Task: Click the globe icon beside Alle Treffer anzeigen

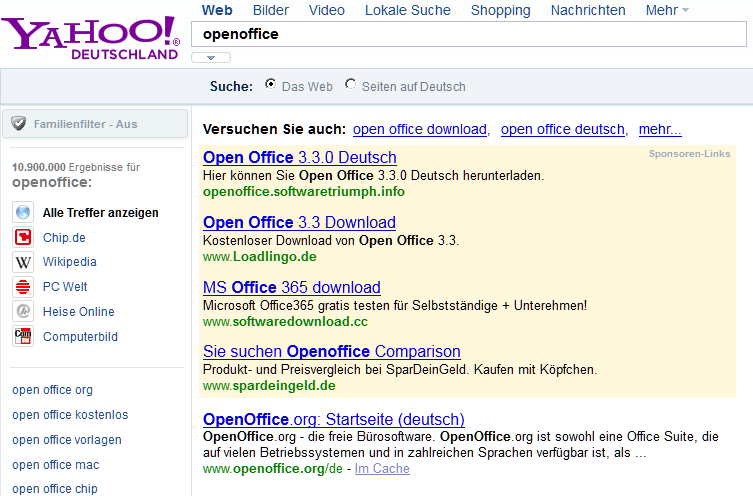Action: click(23, 212)
